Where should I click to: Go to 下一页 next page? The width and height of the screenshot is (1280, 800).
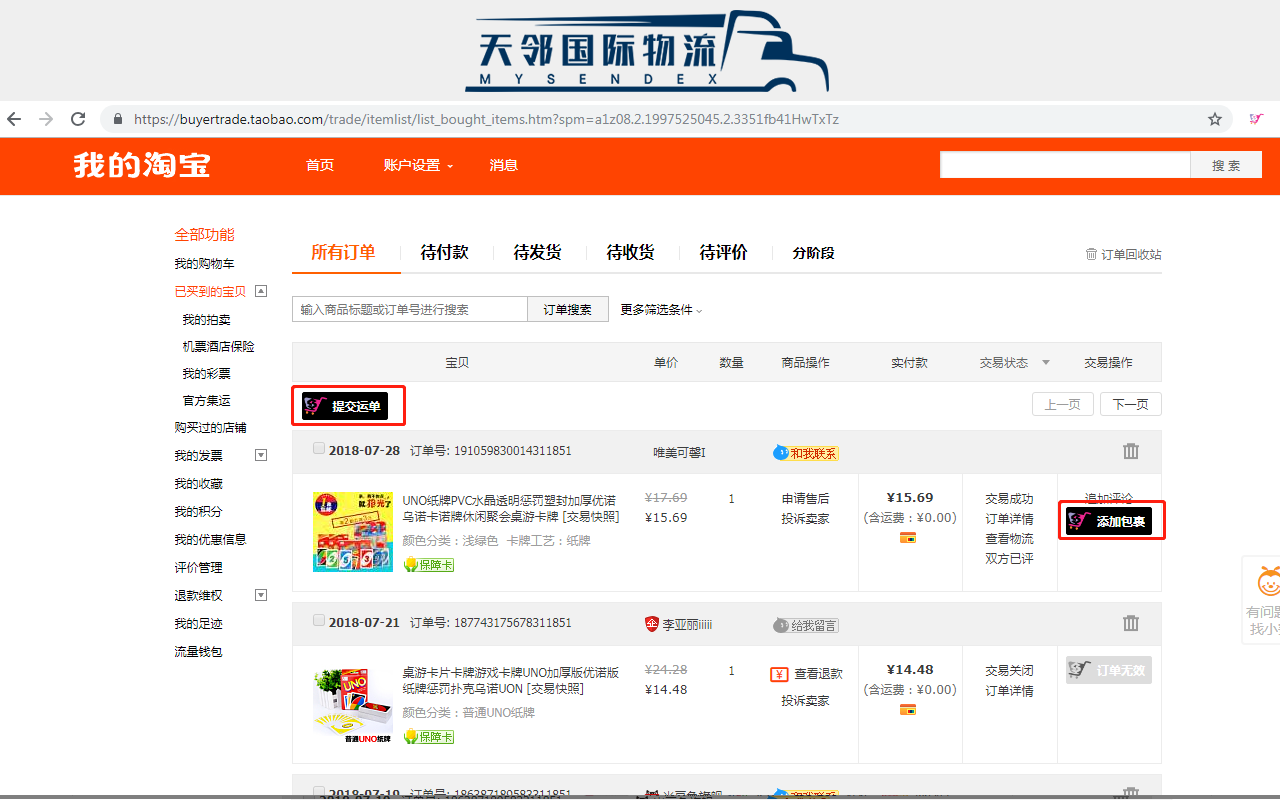(x=1131, y=404)
